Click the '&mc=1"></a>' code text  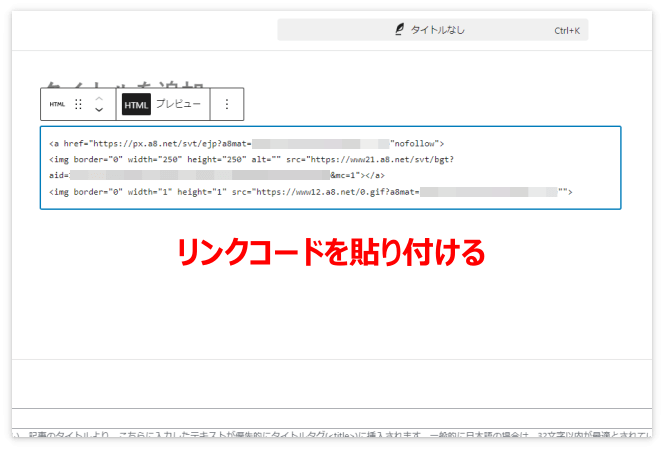click(x=357, y=175)
